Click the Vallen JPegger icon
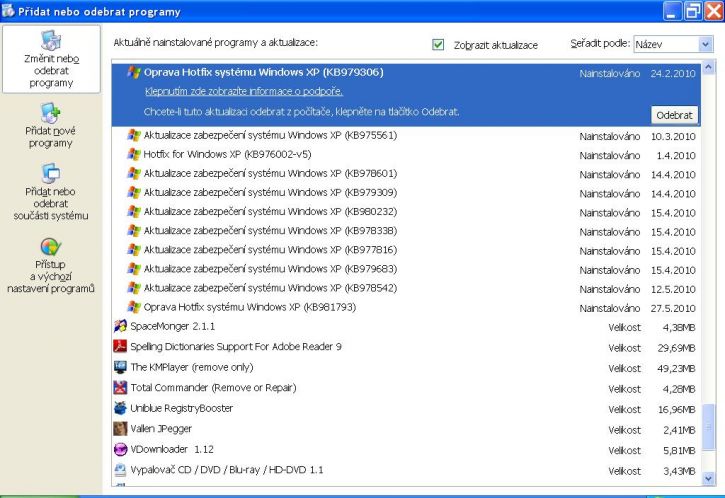 click(x=120, y=429)
